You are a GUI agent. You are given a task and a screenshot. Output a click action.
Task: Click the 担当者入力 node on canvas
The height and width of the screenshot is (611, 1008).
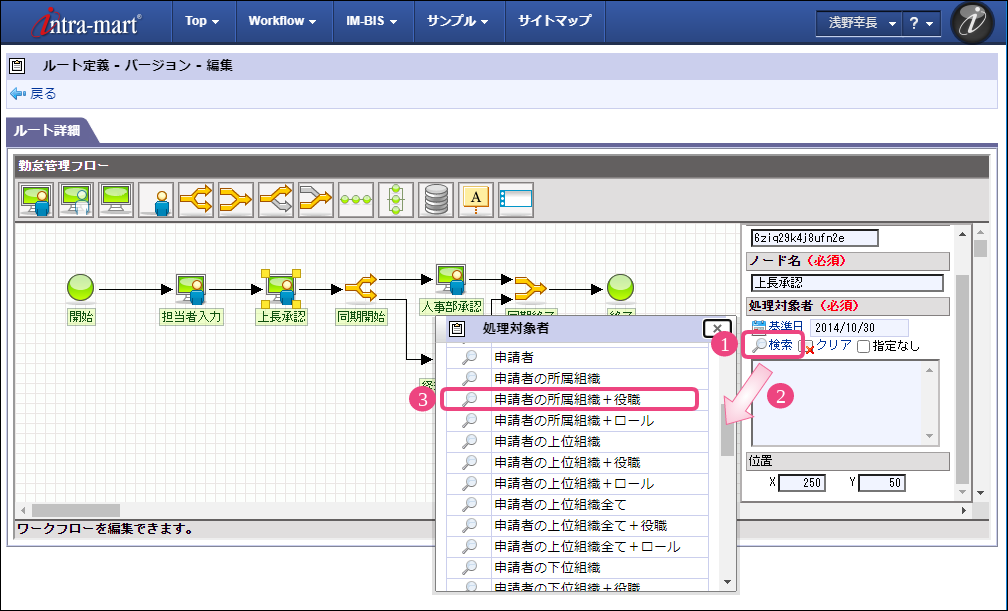[191, 289]
